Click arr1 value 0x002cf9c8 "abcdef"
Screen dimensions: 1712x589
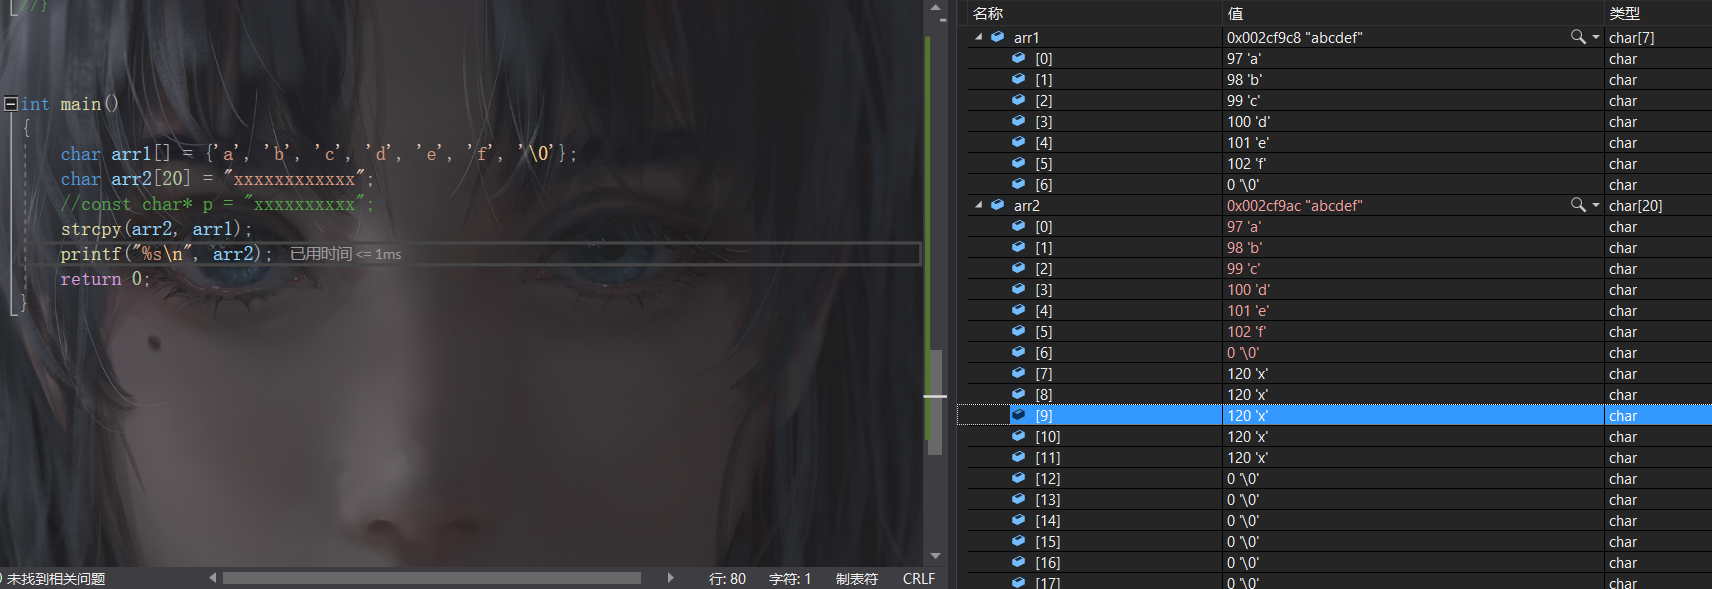tap(1294, 37)
